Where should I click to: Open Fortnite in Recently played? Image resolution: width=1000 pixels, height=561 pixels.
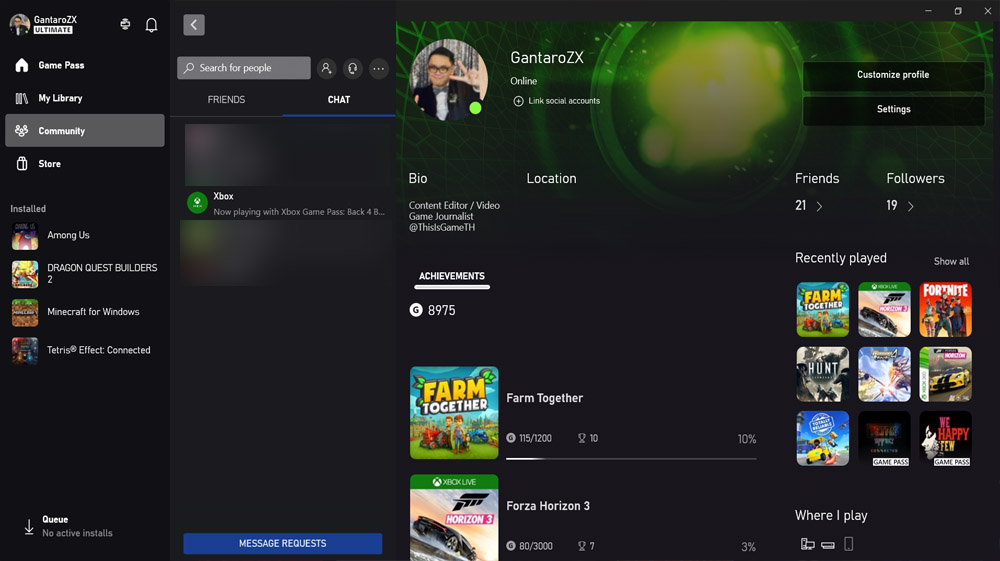[x=945, y=310]
